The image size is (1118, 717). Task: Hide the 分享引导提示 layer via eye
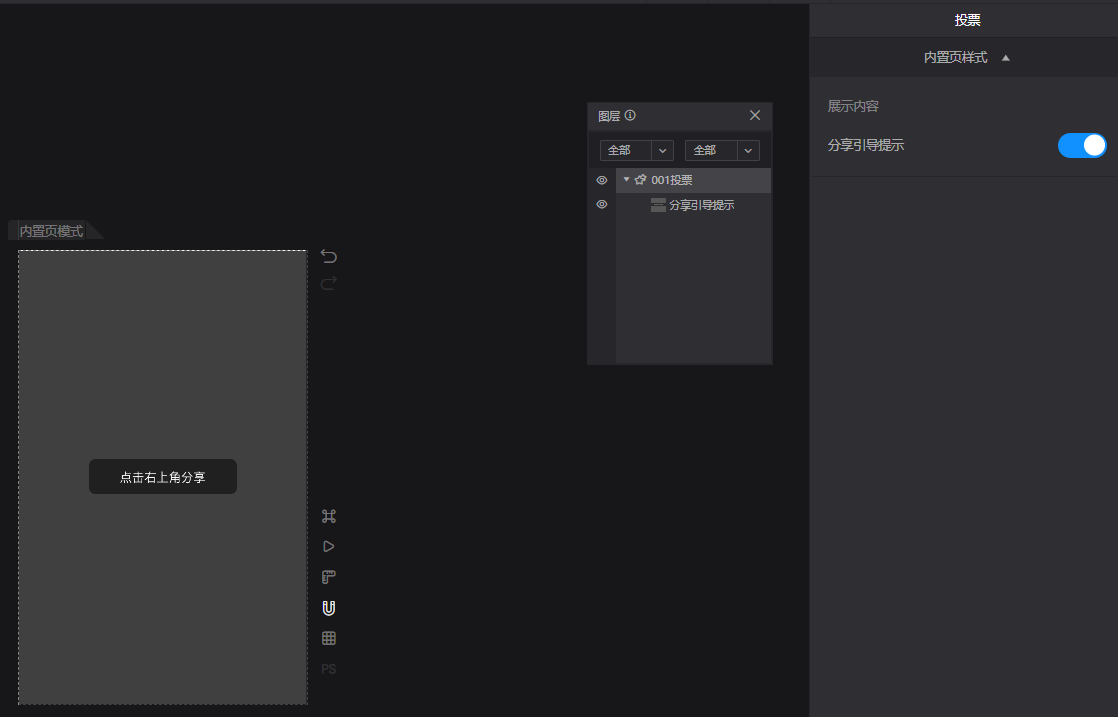602,205
